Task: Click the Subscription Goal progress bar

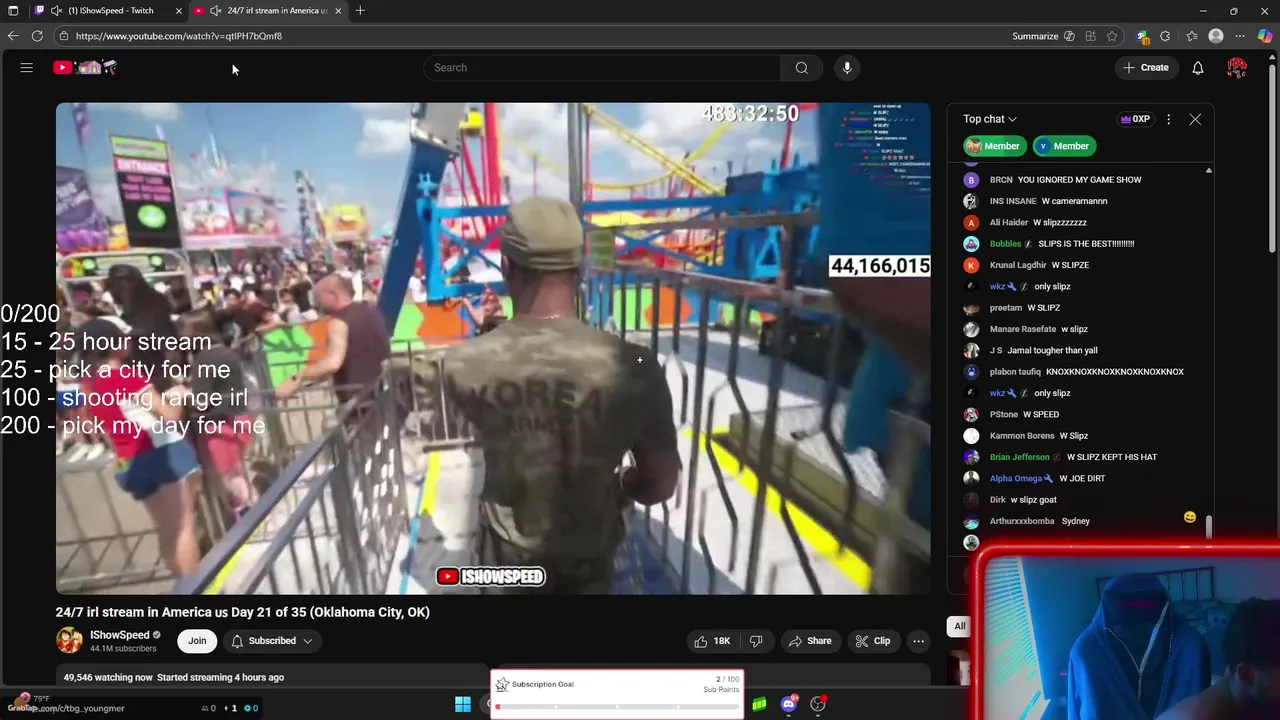Action: 616,707
